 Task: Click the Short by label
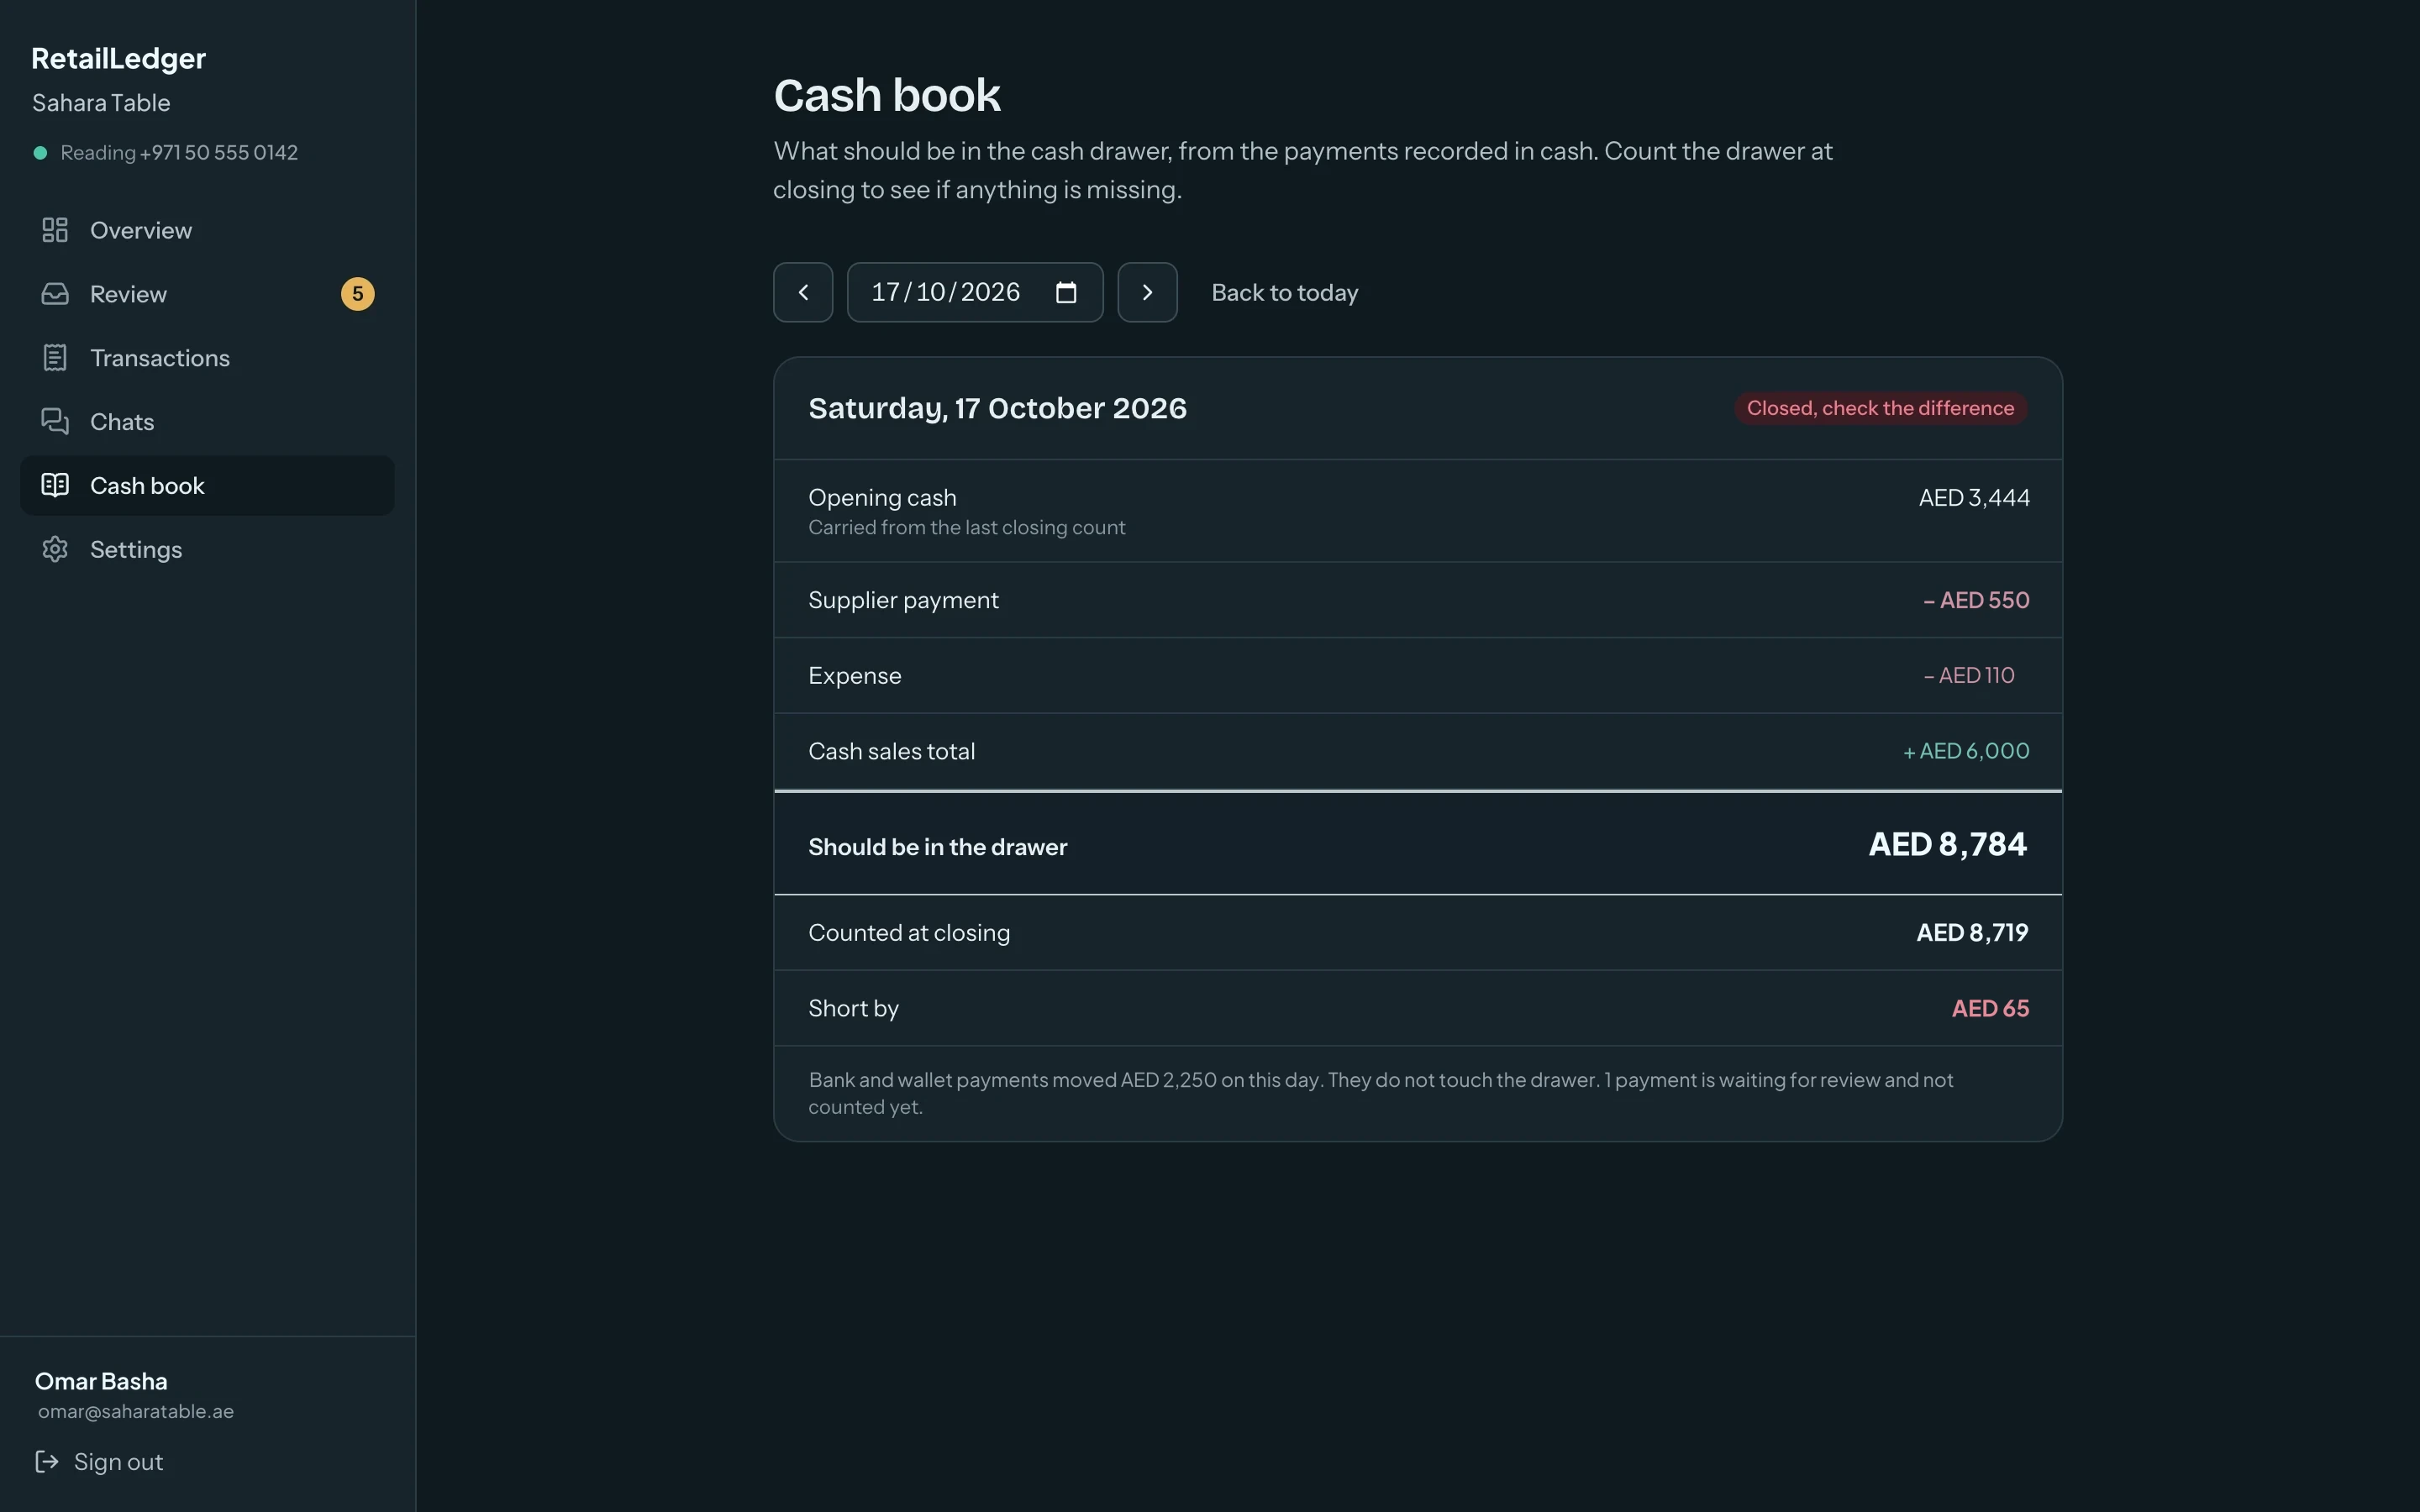point(853,1009)
